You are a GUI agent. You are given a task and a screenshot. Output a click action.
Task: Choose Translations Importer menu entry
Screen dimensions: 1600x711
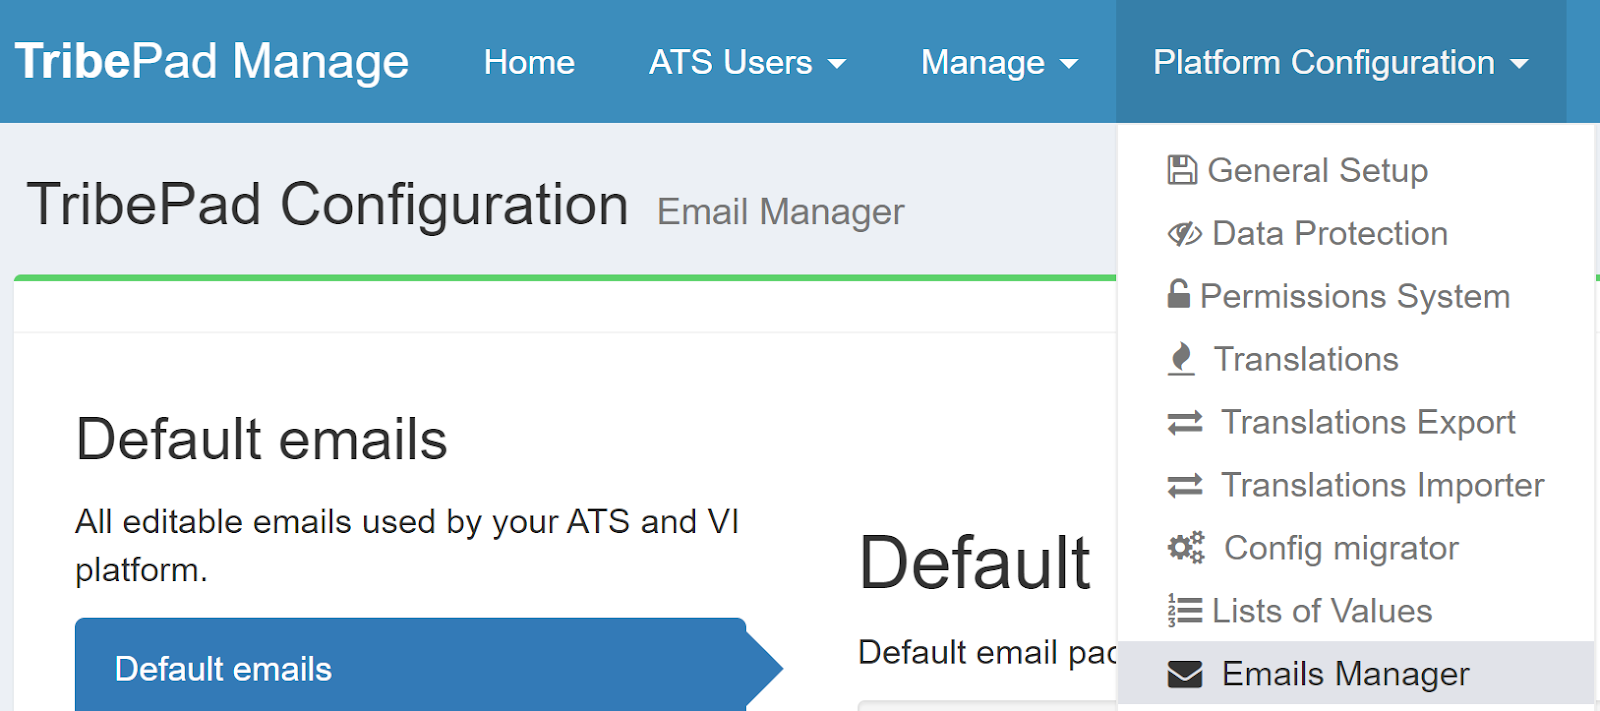tap(1356, 485)
